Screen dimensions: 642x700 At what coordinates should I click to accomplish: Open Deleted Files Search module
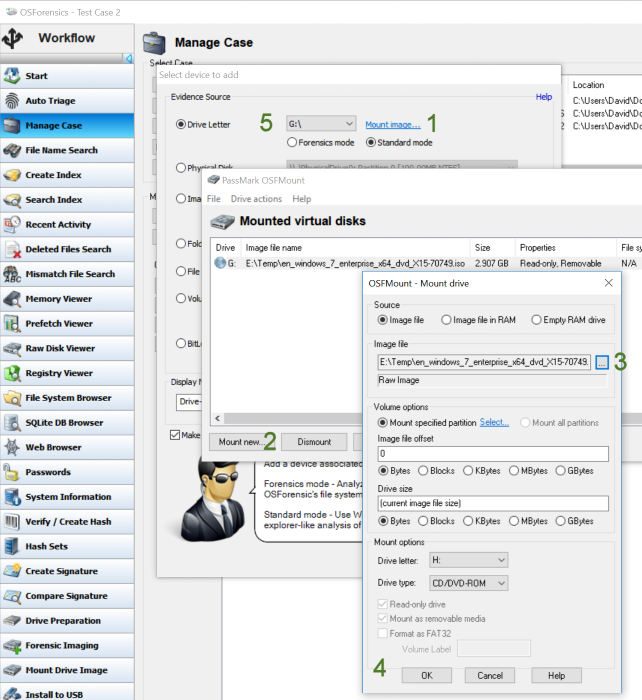(x=67, y=249)
